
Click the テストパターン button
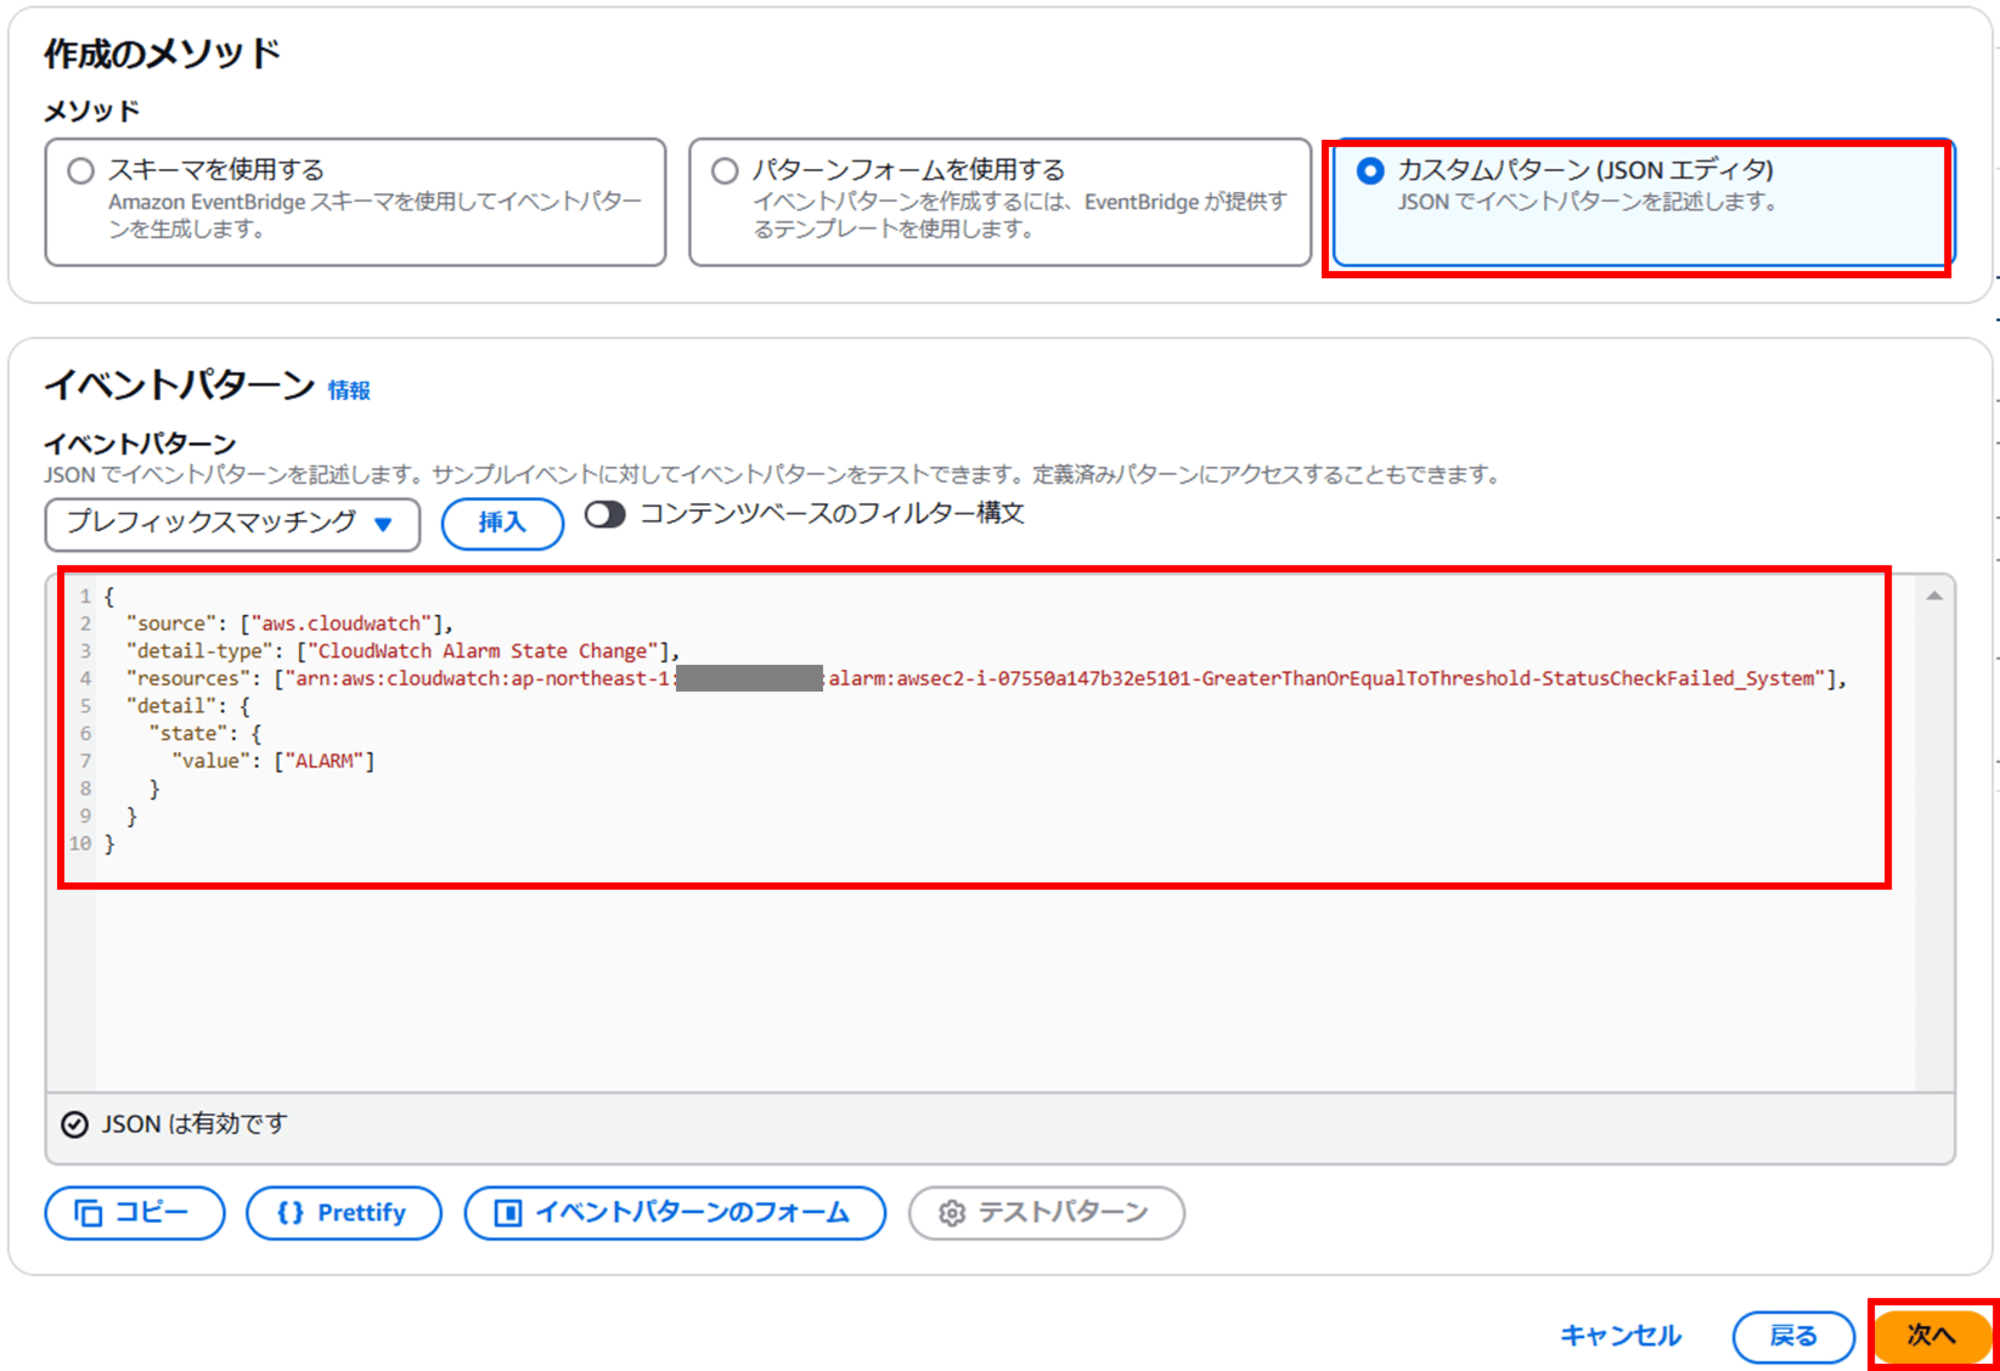[x=1046, y=1213]
